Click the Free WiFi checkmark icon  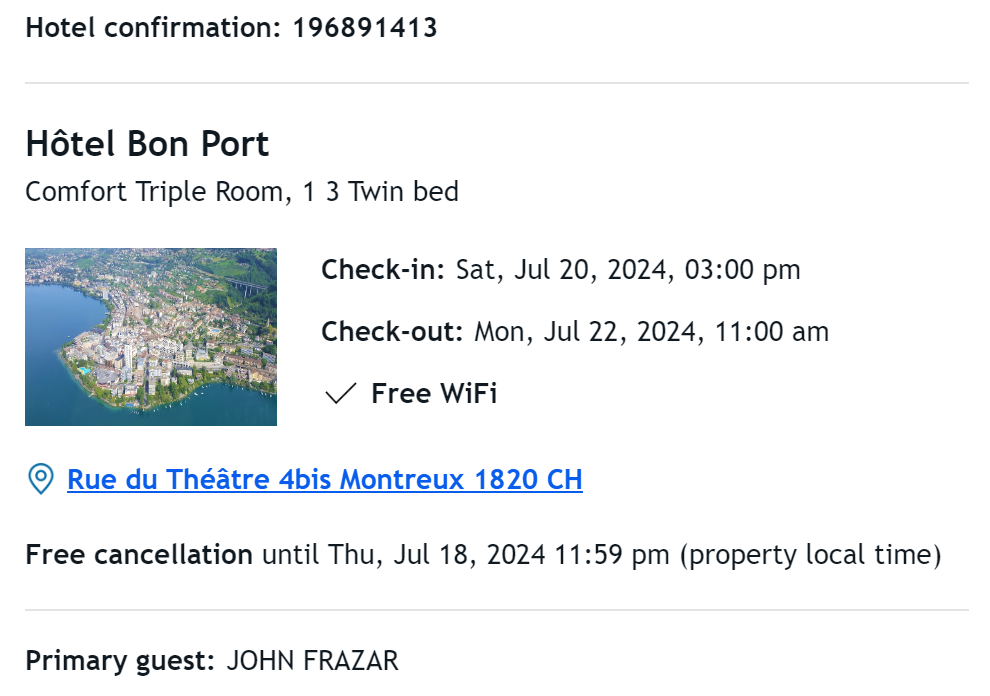point(340,393)
